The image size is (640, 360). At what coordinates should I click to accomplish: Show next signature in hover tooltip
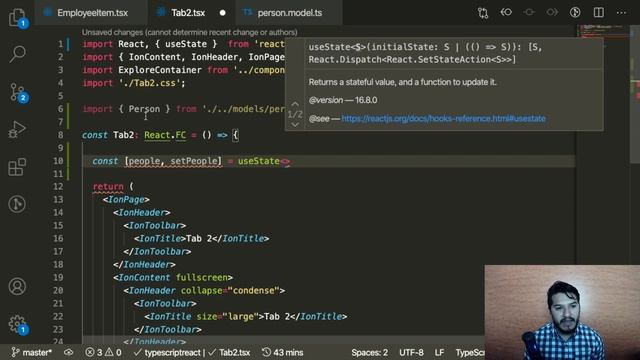tap(295, 124)
